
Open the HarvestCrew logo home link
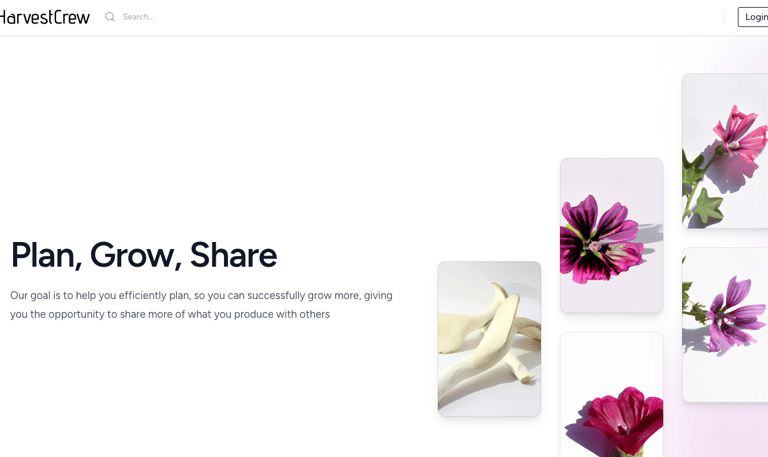44,17
